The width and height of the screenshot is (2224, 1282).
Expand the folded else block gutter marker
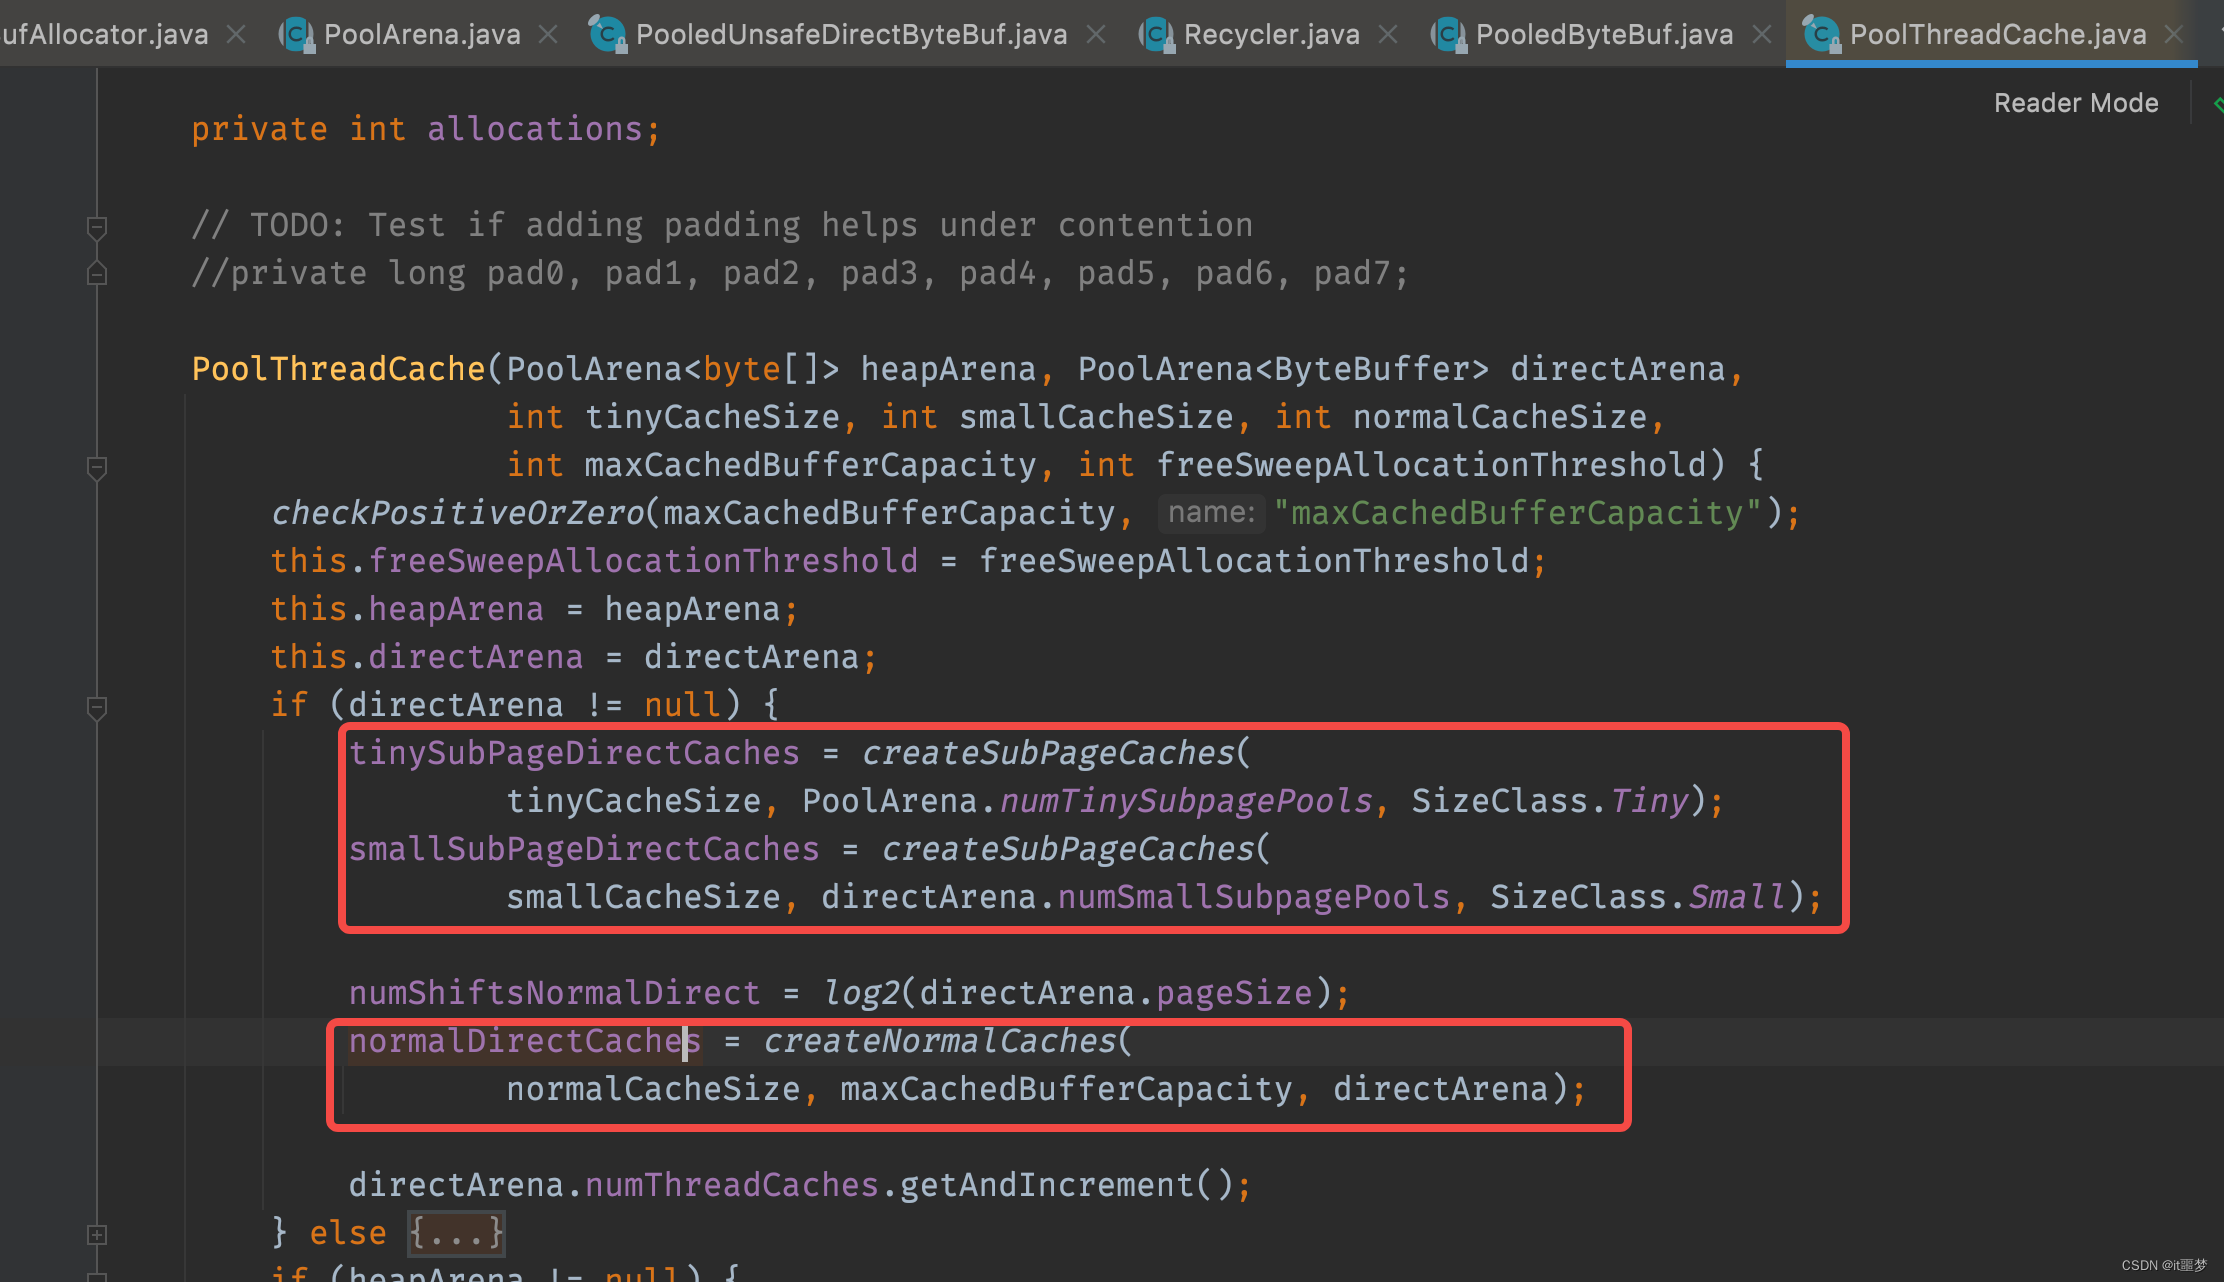(x=97, y=1235)
